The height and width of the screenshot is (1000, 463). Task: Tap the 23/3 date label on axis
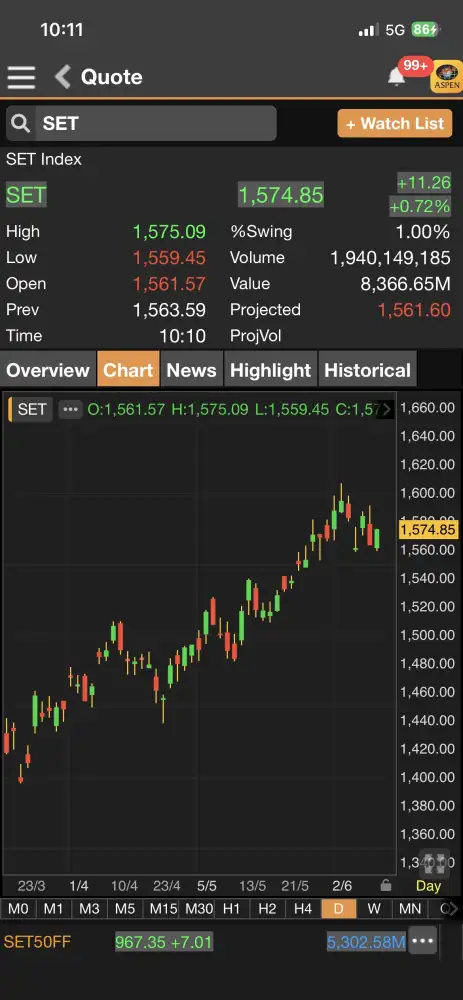click(x=31, y=886)
